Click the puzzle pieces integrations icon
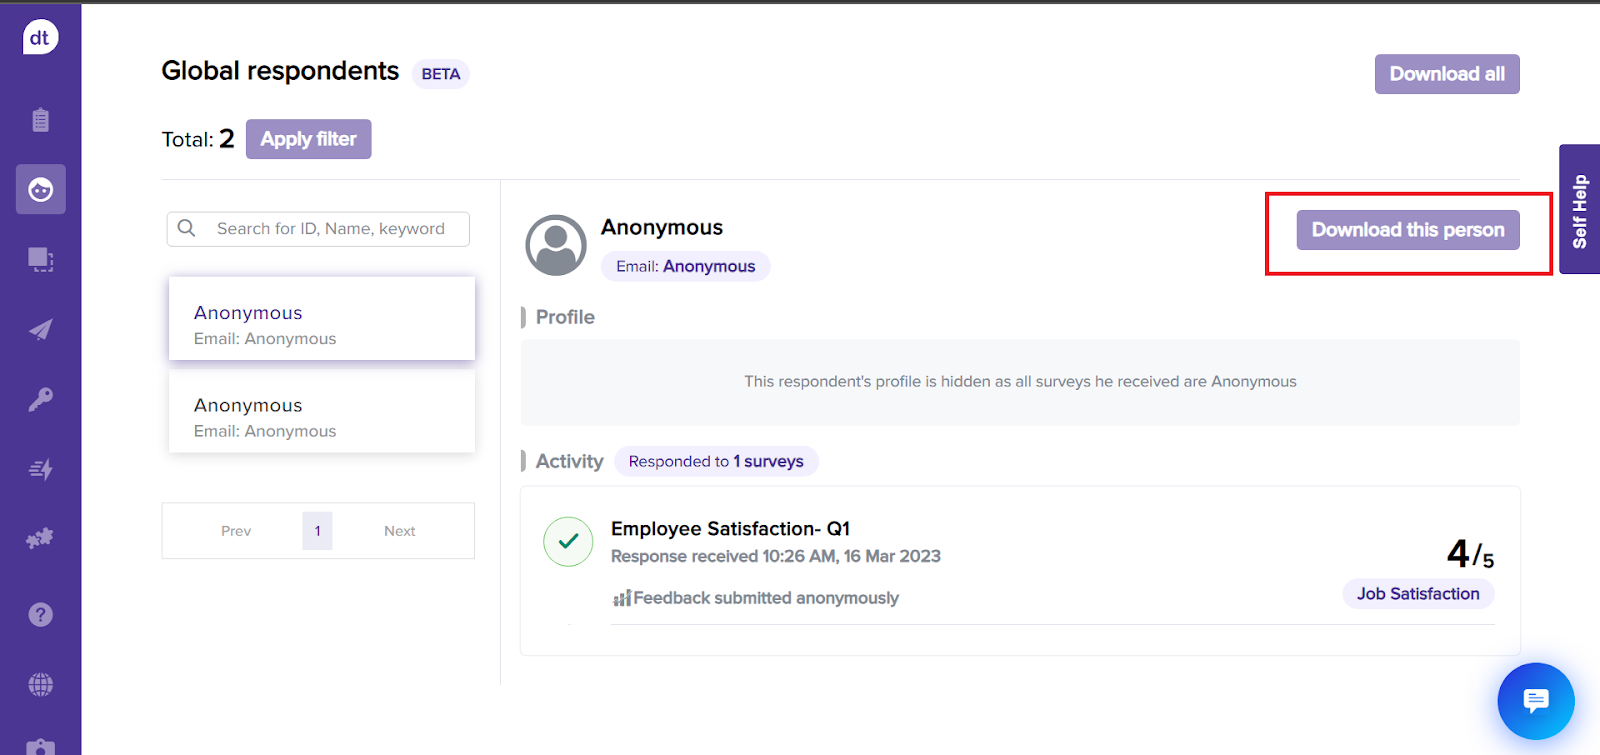Image resolution: width=1600 pixels, height=755 pixels. (40, 539)
